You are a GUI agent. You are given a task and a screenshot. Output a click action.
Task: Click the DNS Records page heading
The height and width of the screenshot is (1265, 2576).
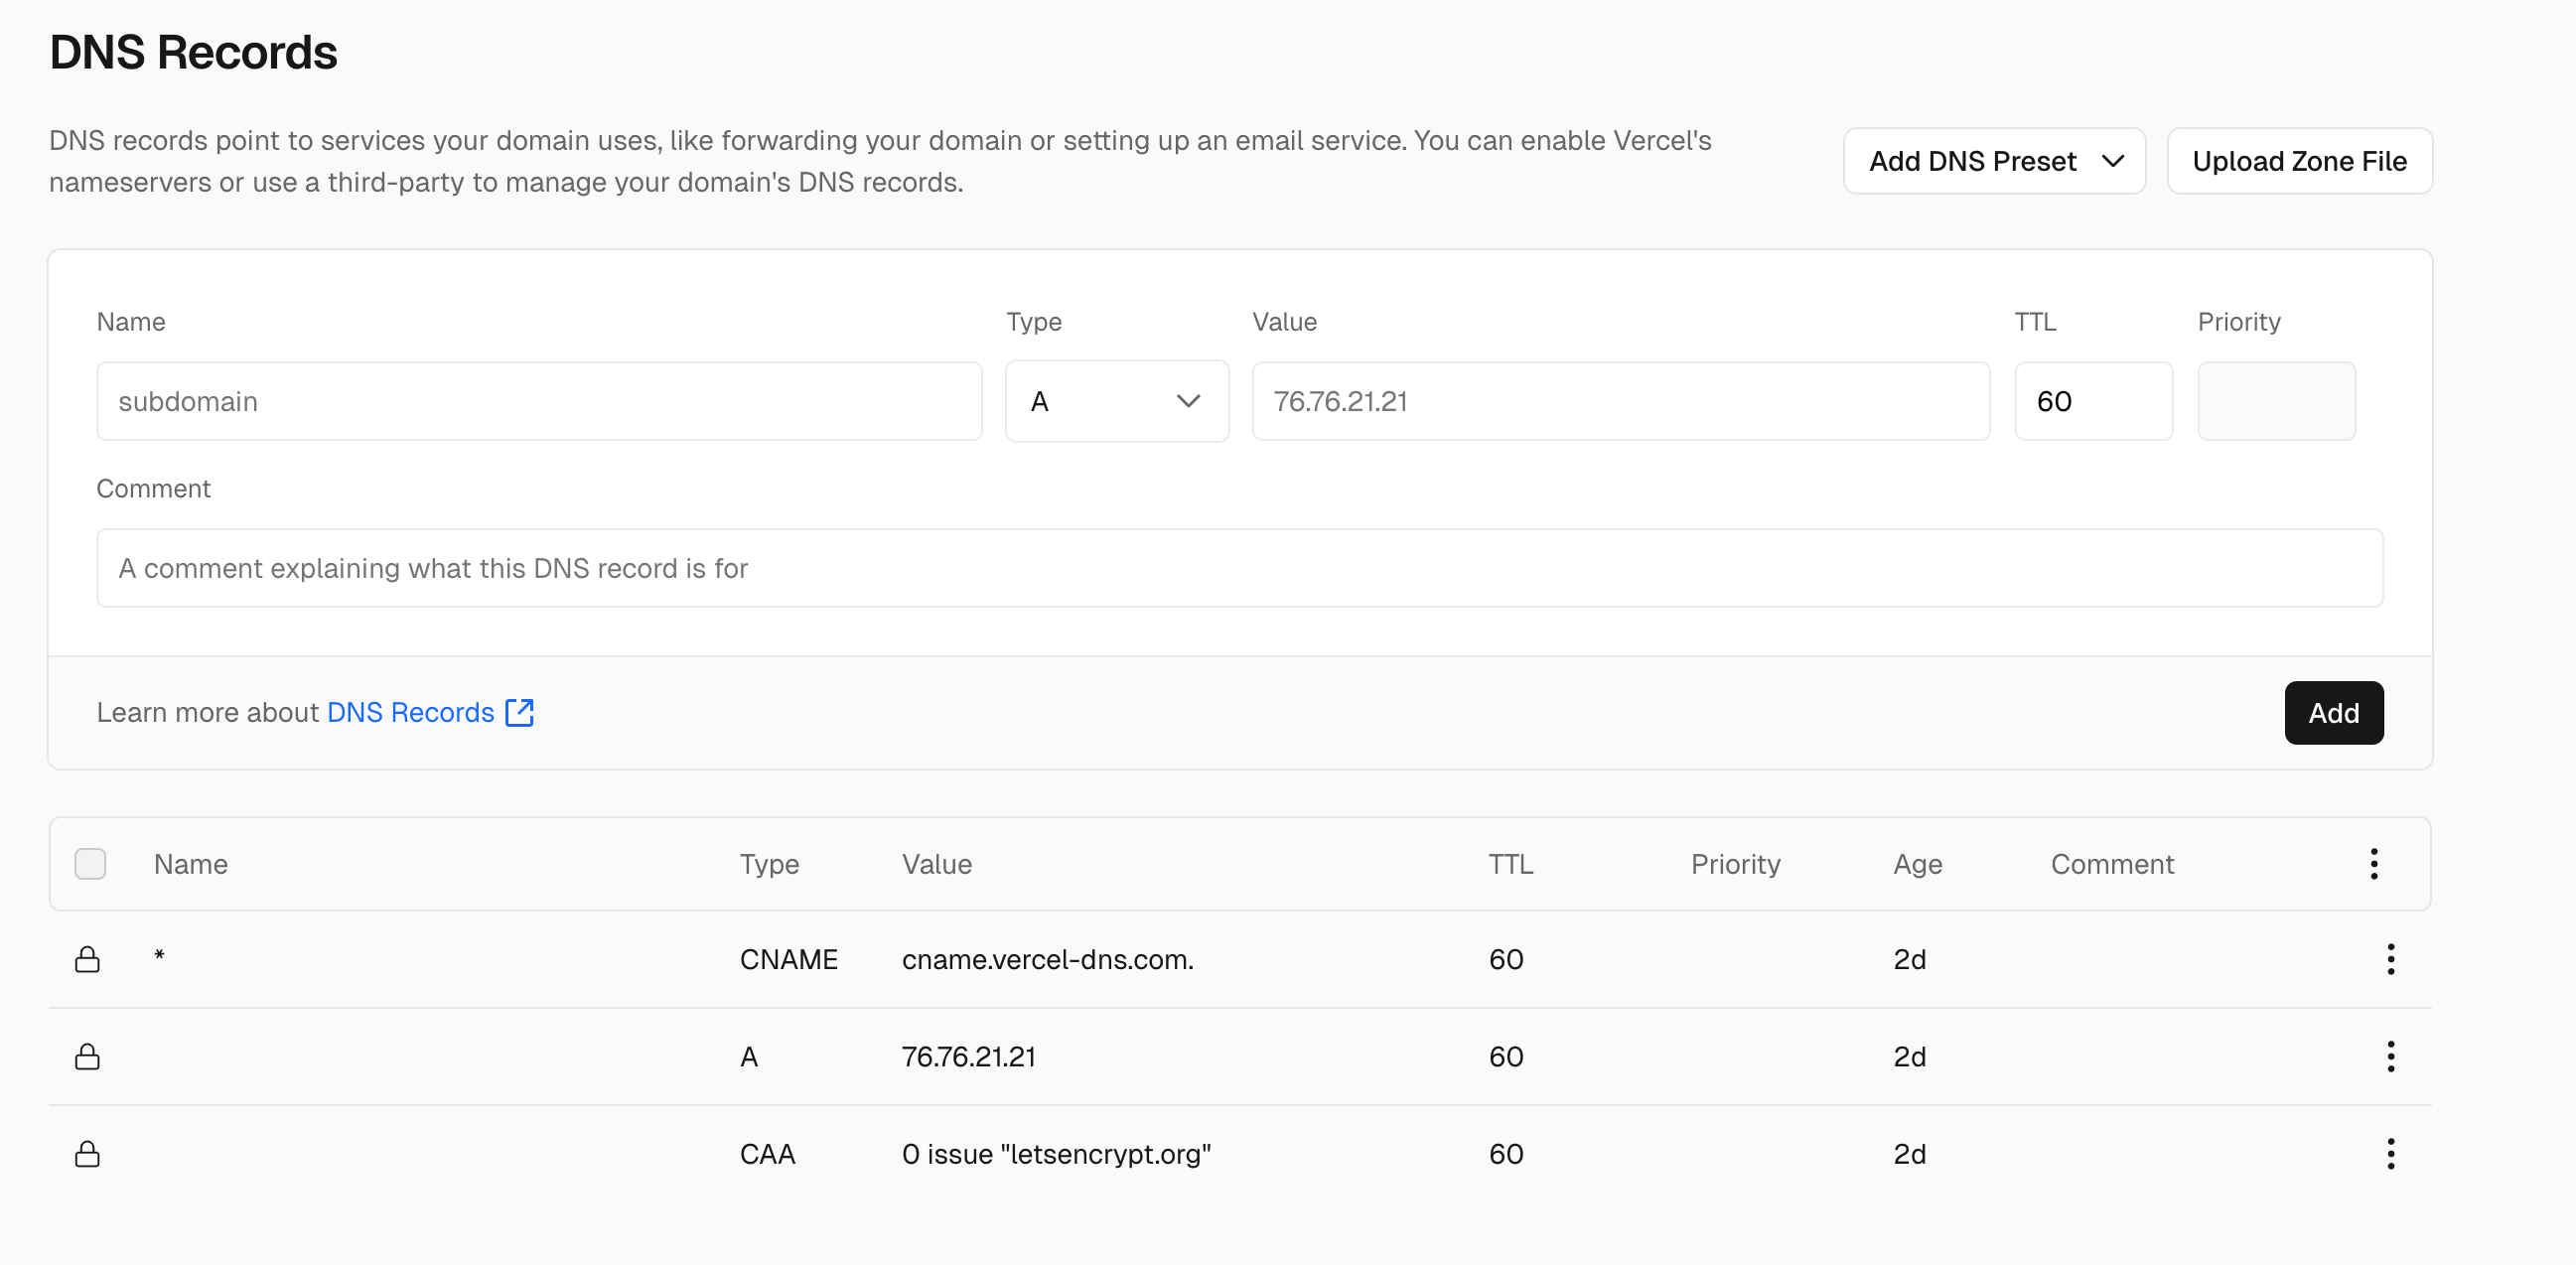(x=193, y=52)
